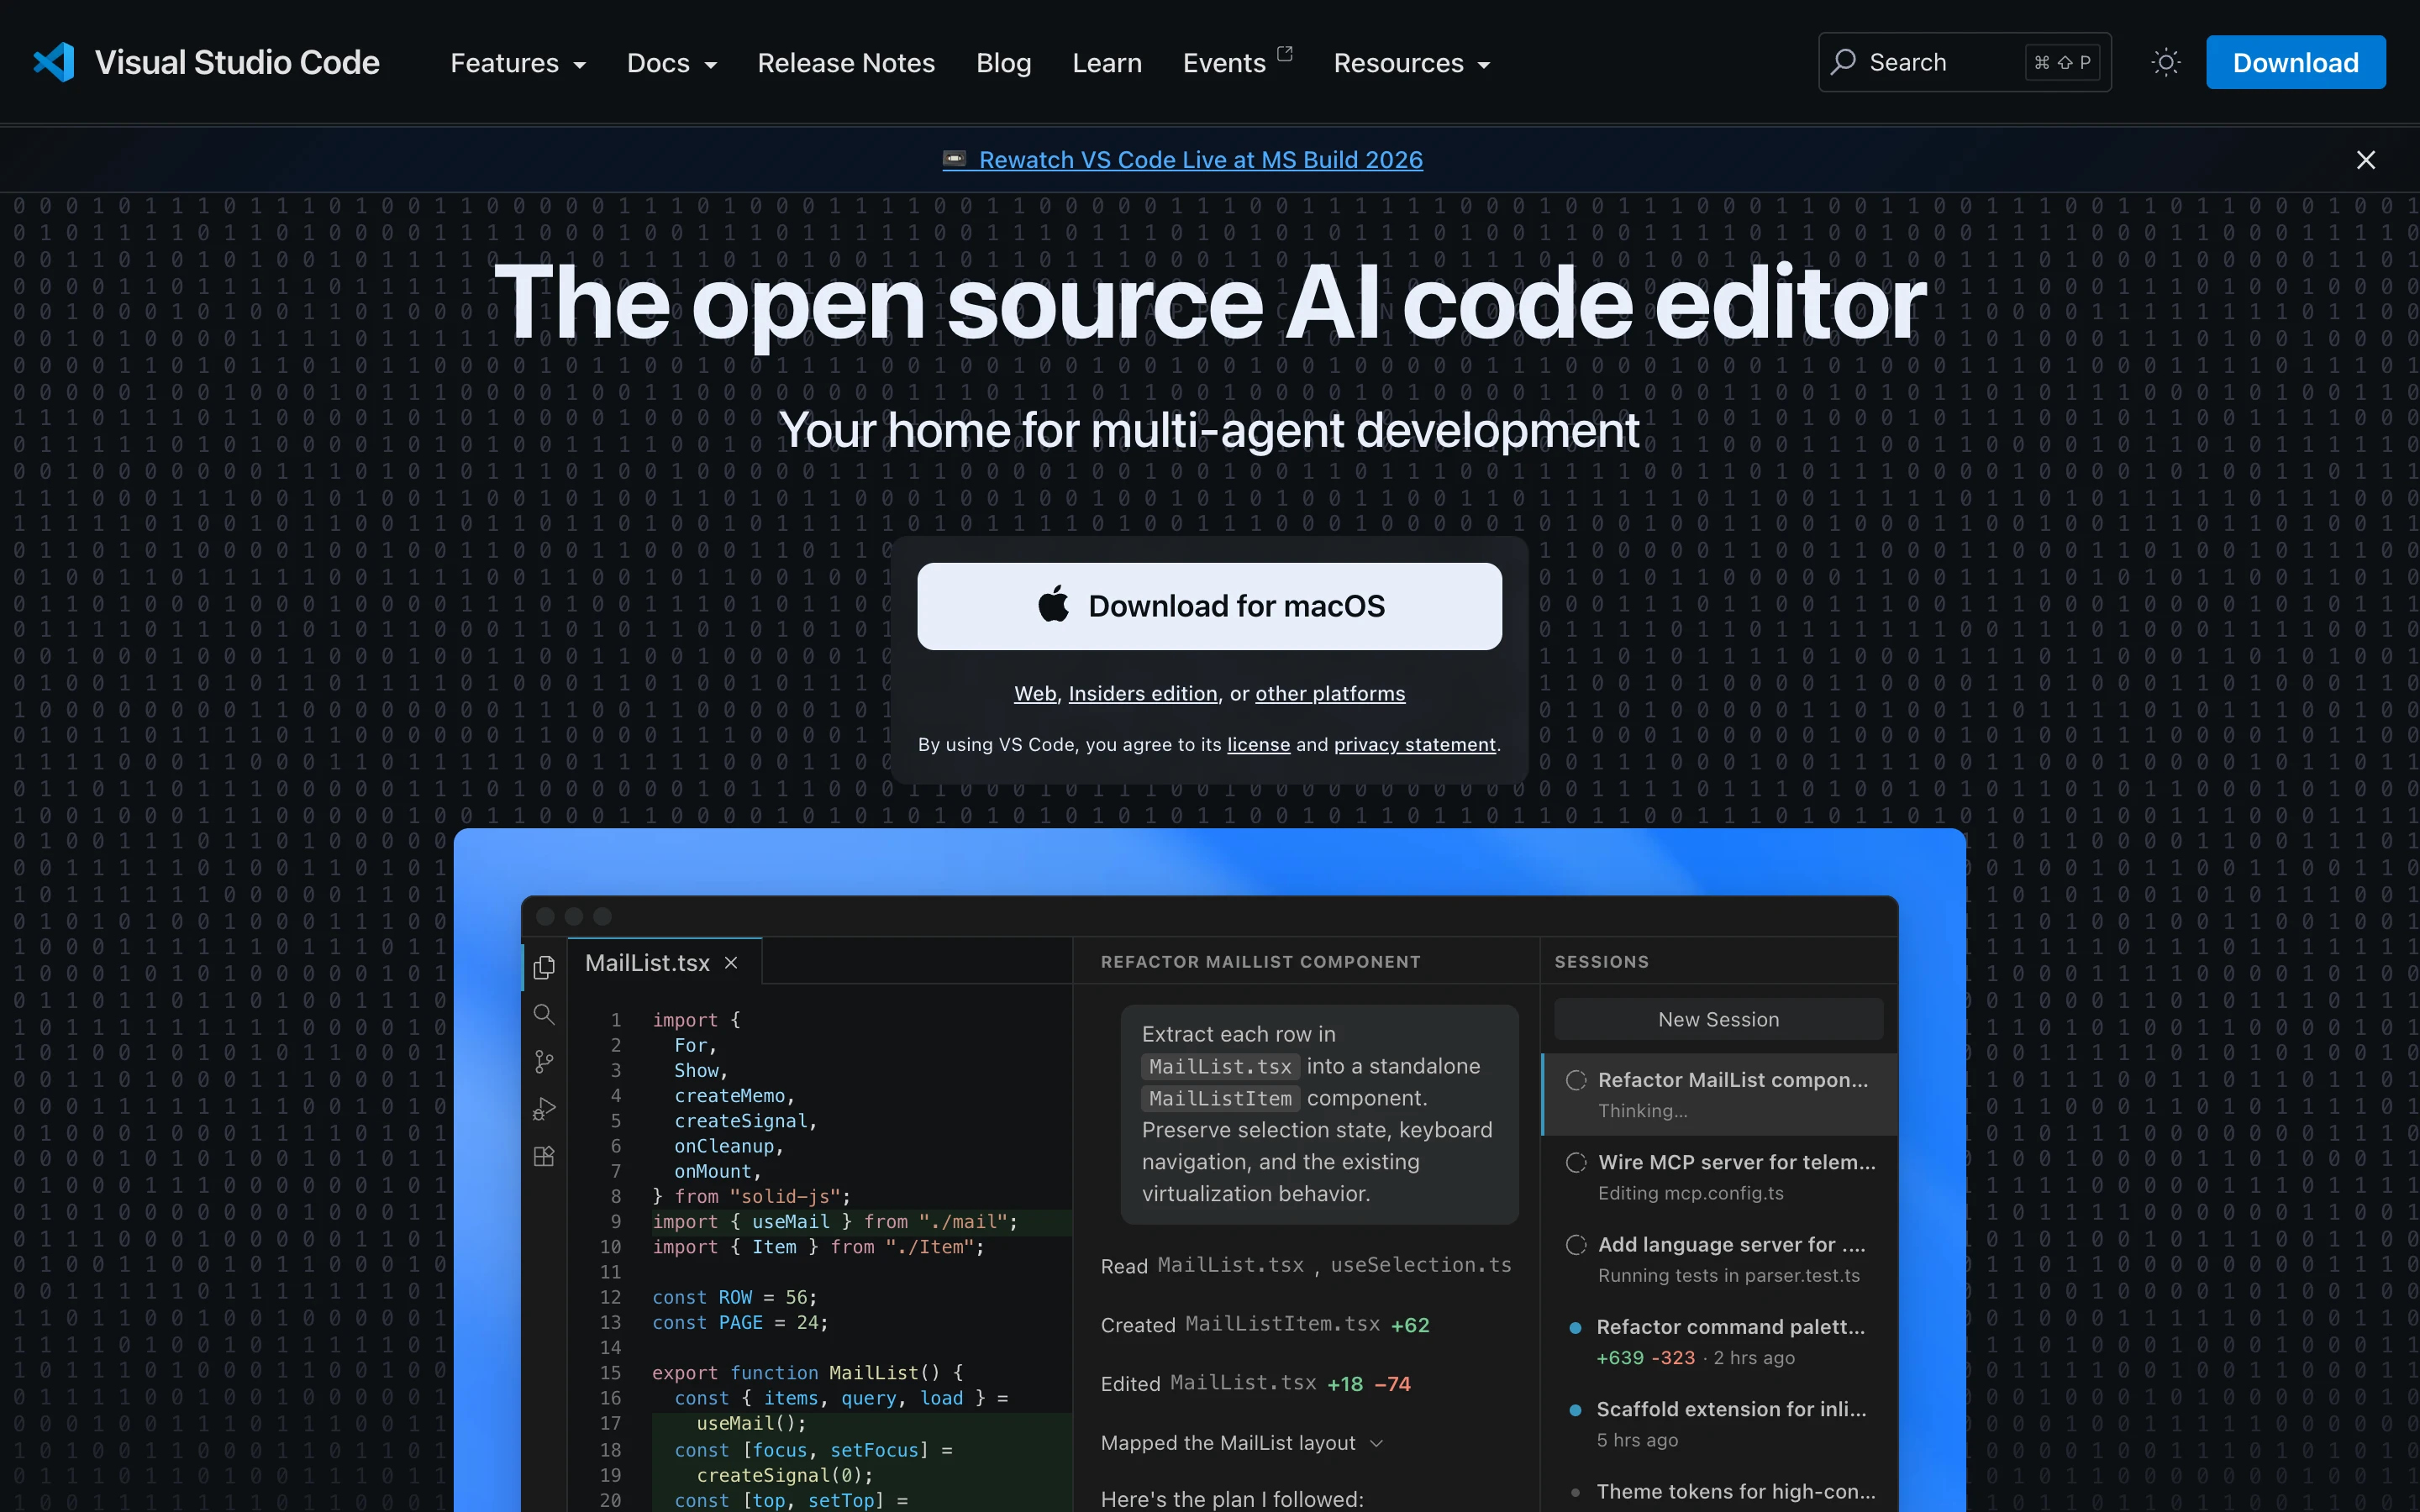This screenshot has height=1512, width=2420.
Task: Open the license link
Action: tap(1258, 744)
